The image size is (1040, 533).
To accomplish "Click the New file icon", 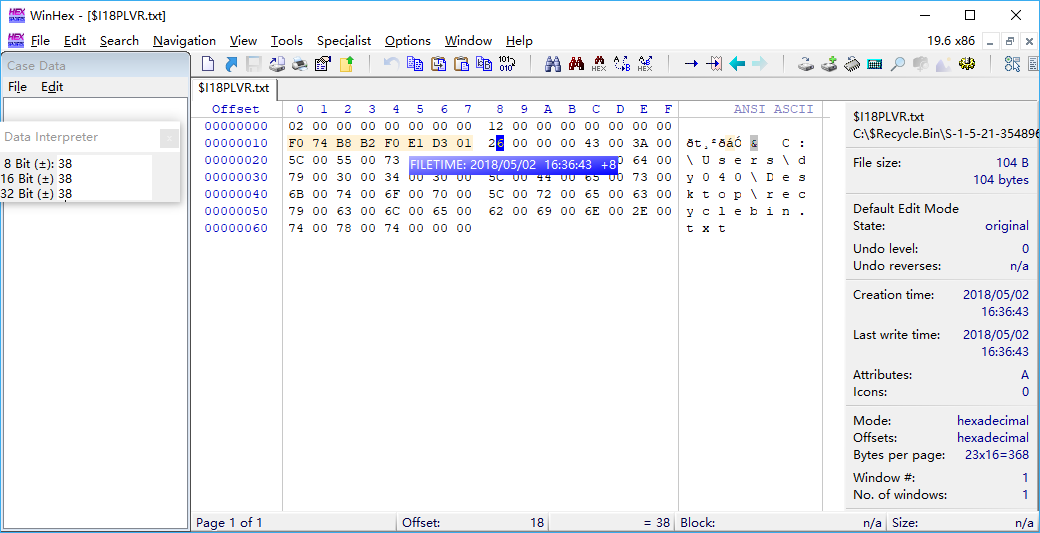I will [x=208, y=64].
